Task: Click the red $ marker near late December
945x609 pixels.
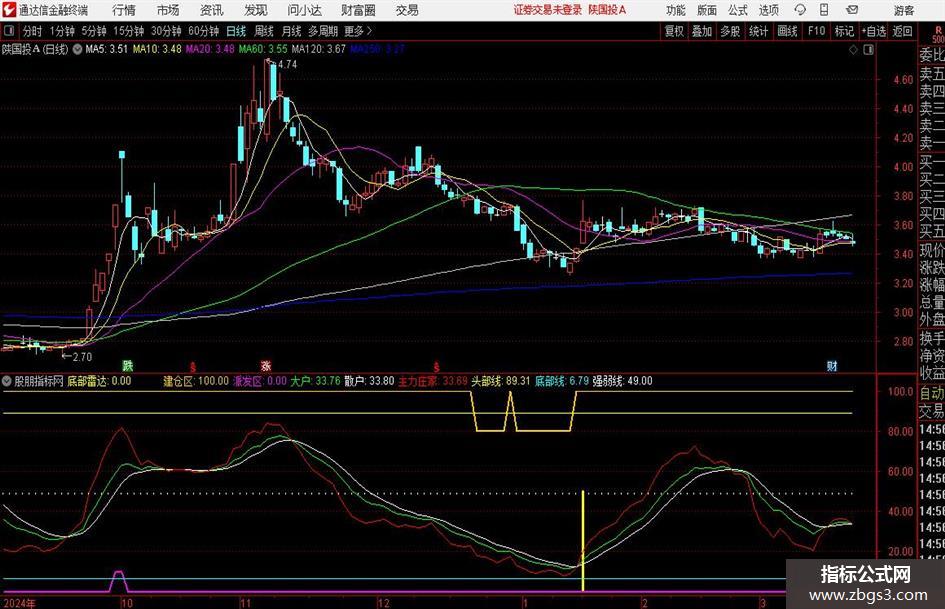Action: pos(436,366)
